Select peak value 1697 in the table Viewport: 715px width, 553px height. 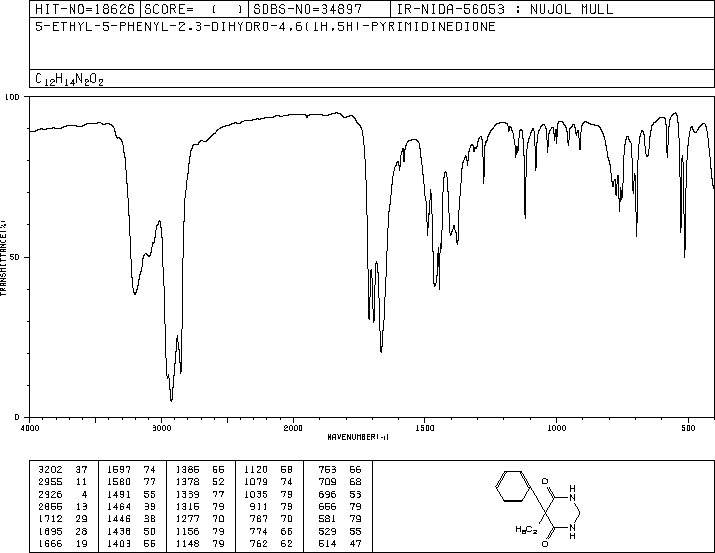tap(119, 469)
